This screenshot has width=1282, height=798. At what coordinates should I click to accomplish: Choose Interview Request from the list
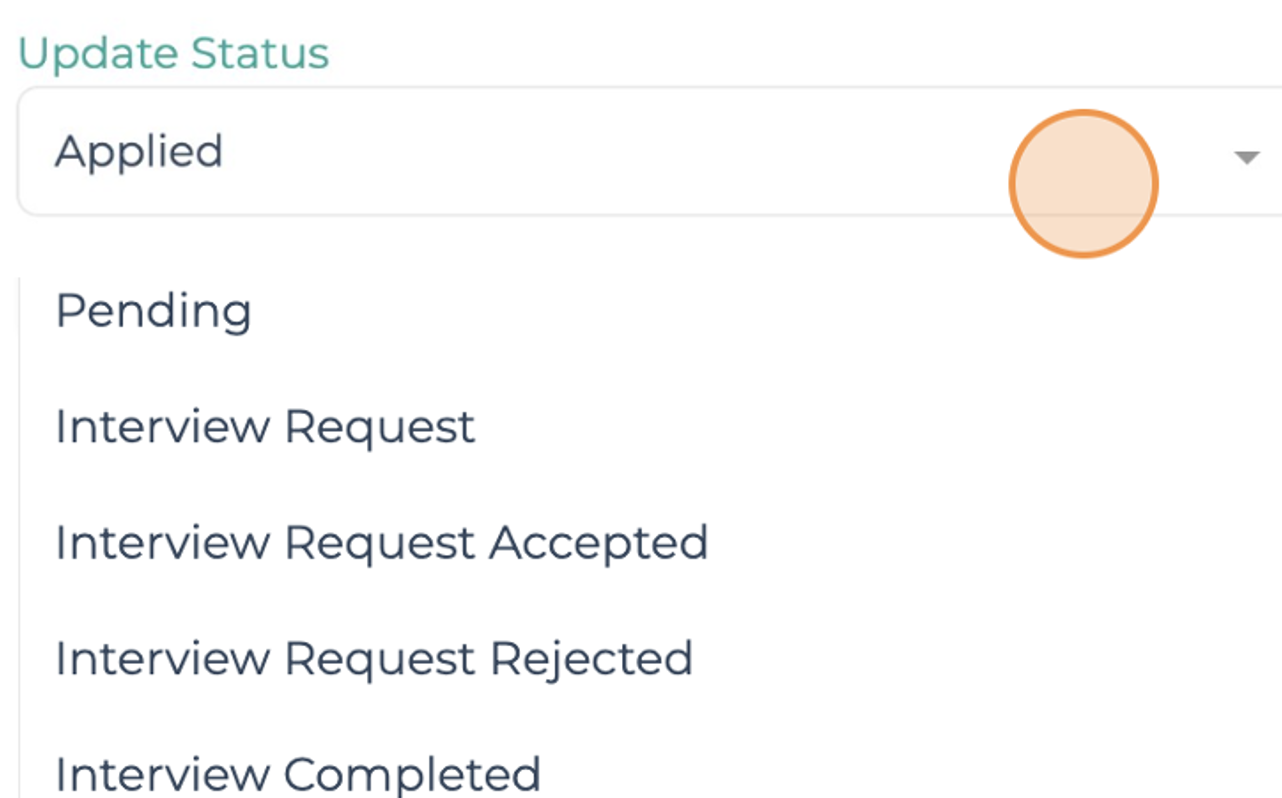click(x=265, y=427)
